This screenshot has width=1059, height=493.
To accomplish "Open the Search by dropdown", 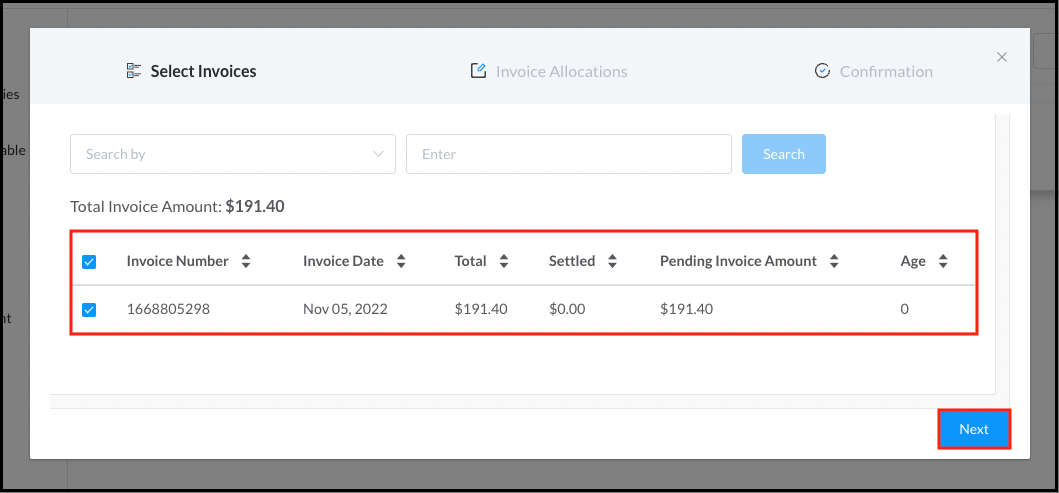I will tap(232, 154).
